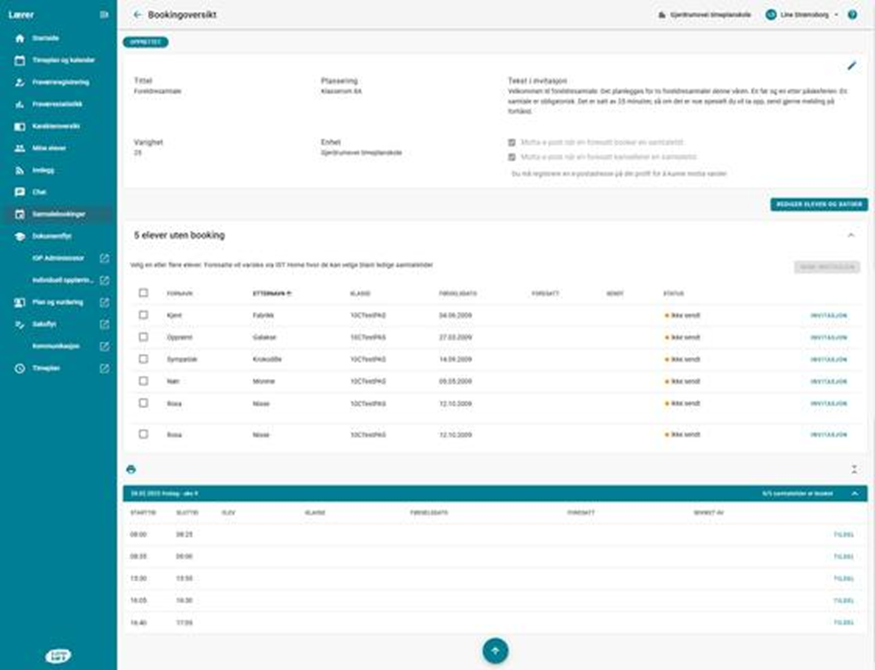Click the pencil edit icon
Viewport: 875px width, 670px height.
click(852, 65)
